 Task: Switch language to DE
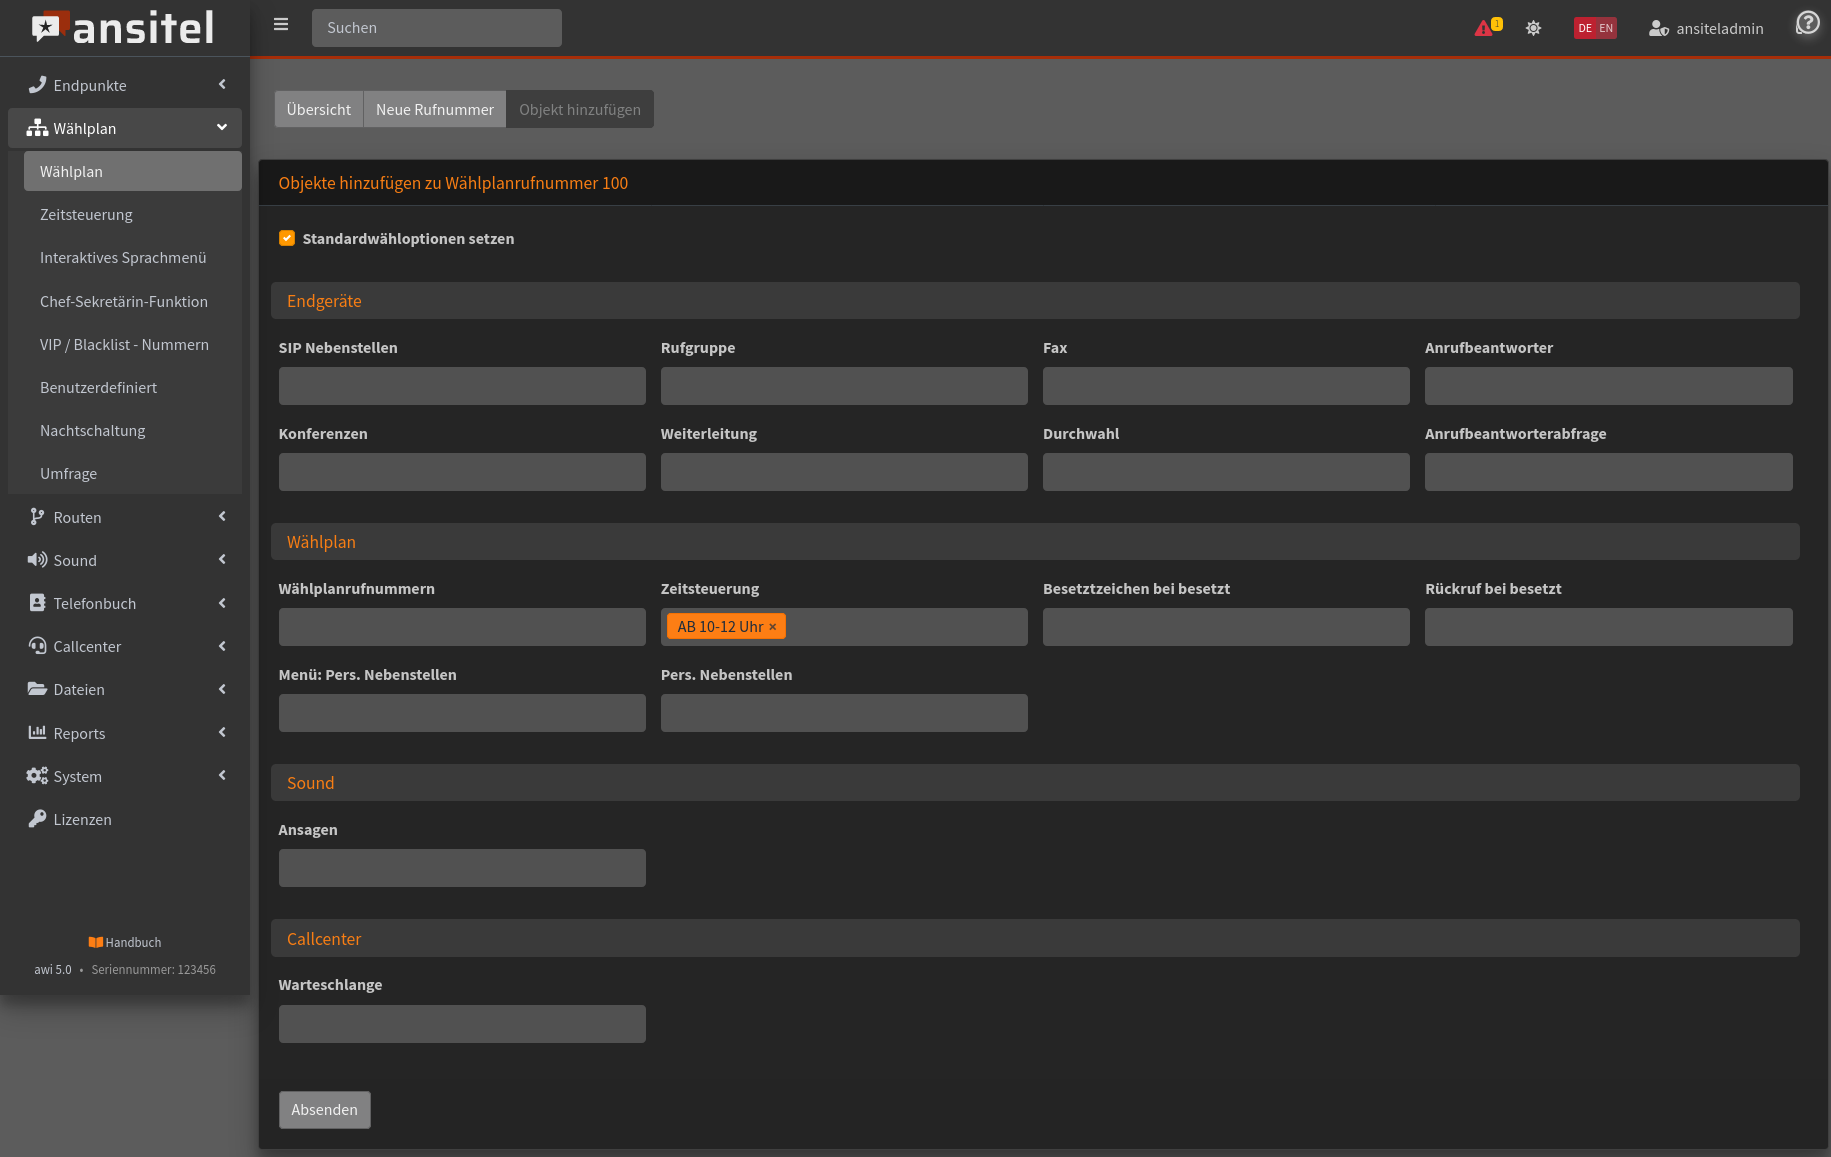point(1585,28)
